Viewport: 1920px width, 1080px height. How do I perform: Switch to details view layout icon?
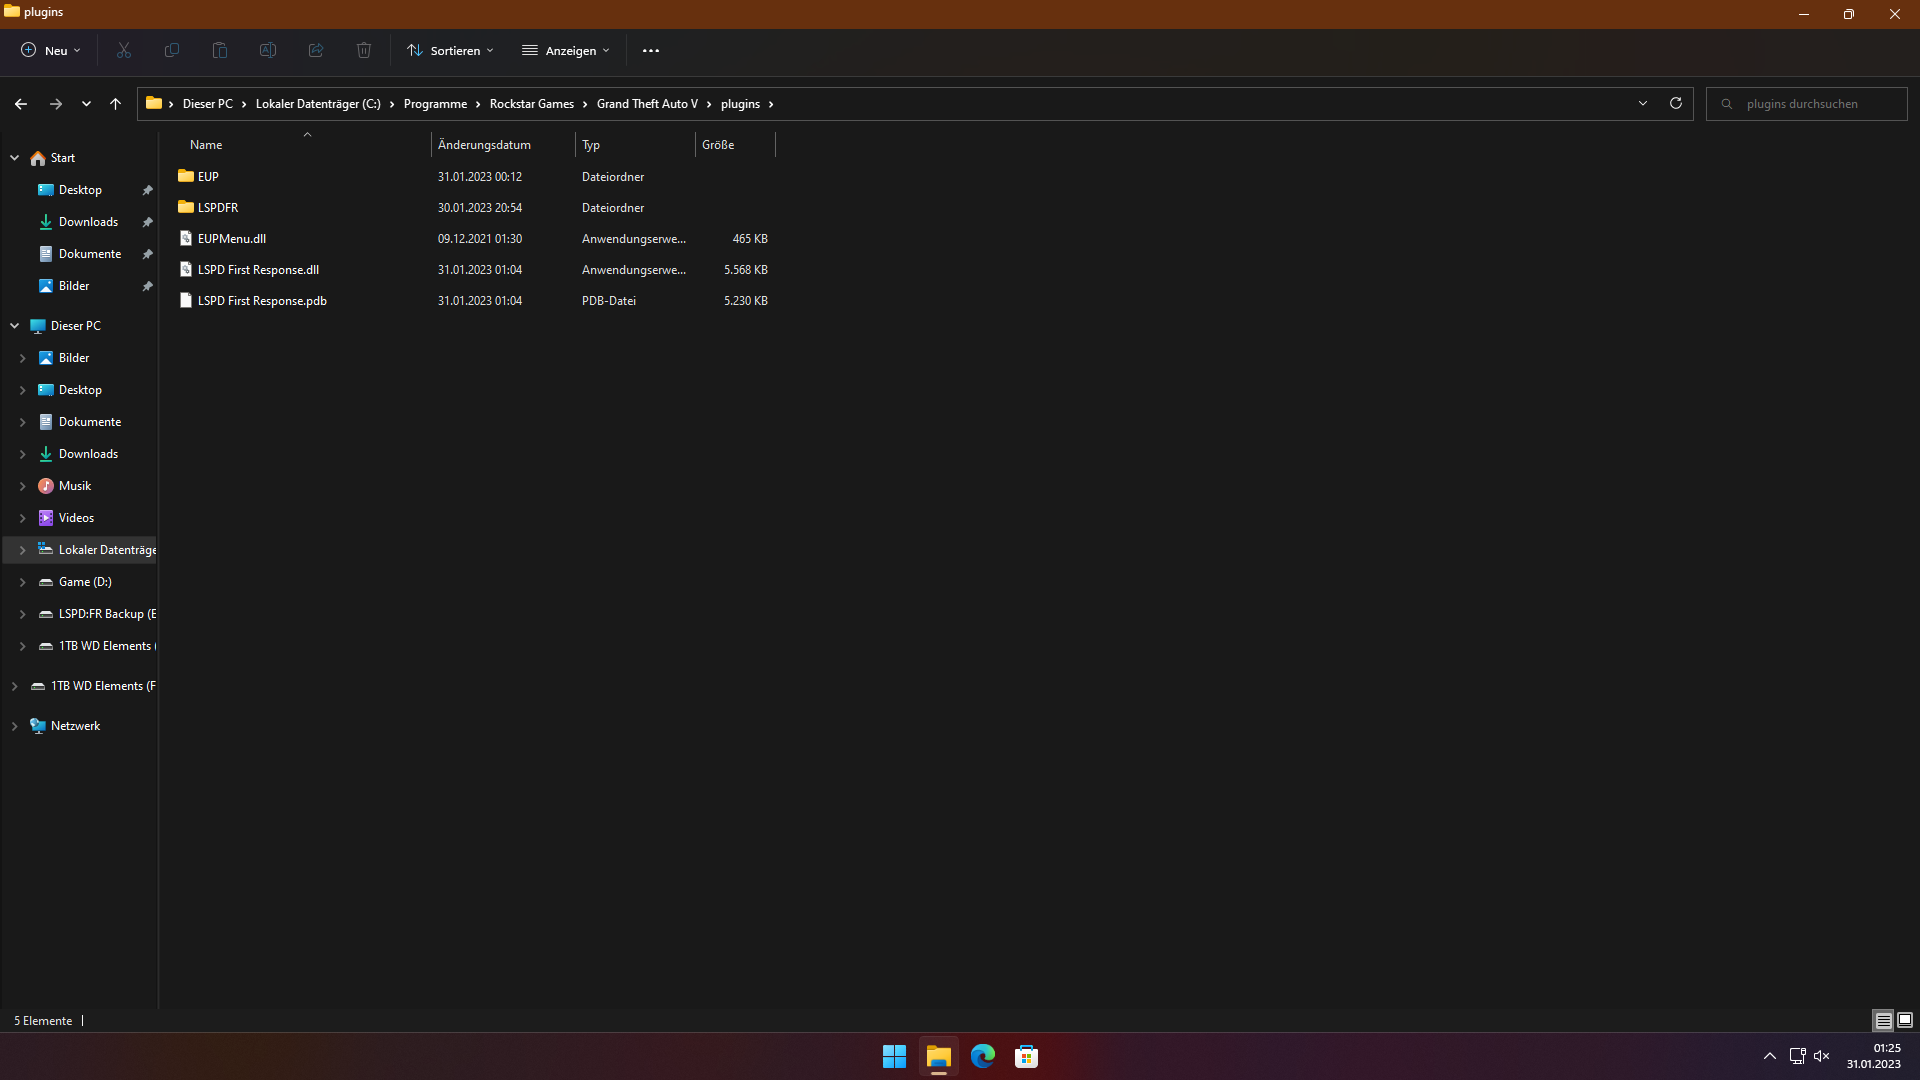[1883, 1020]
